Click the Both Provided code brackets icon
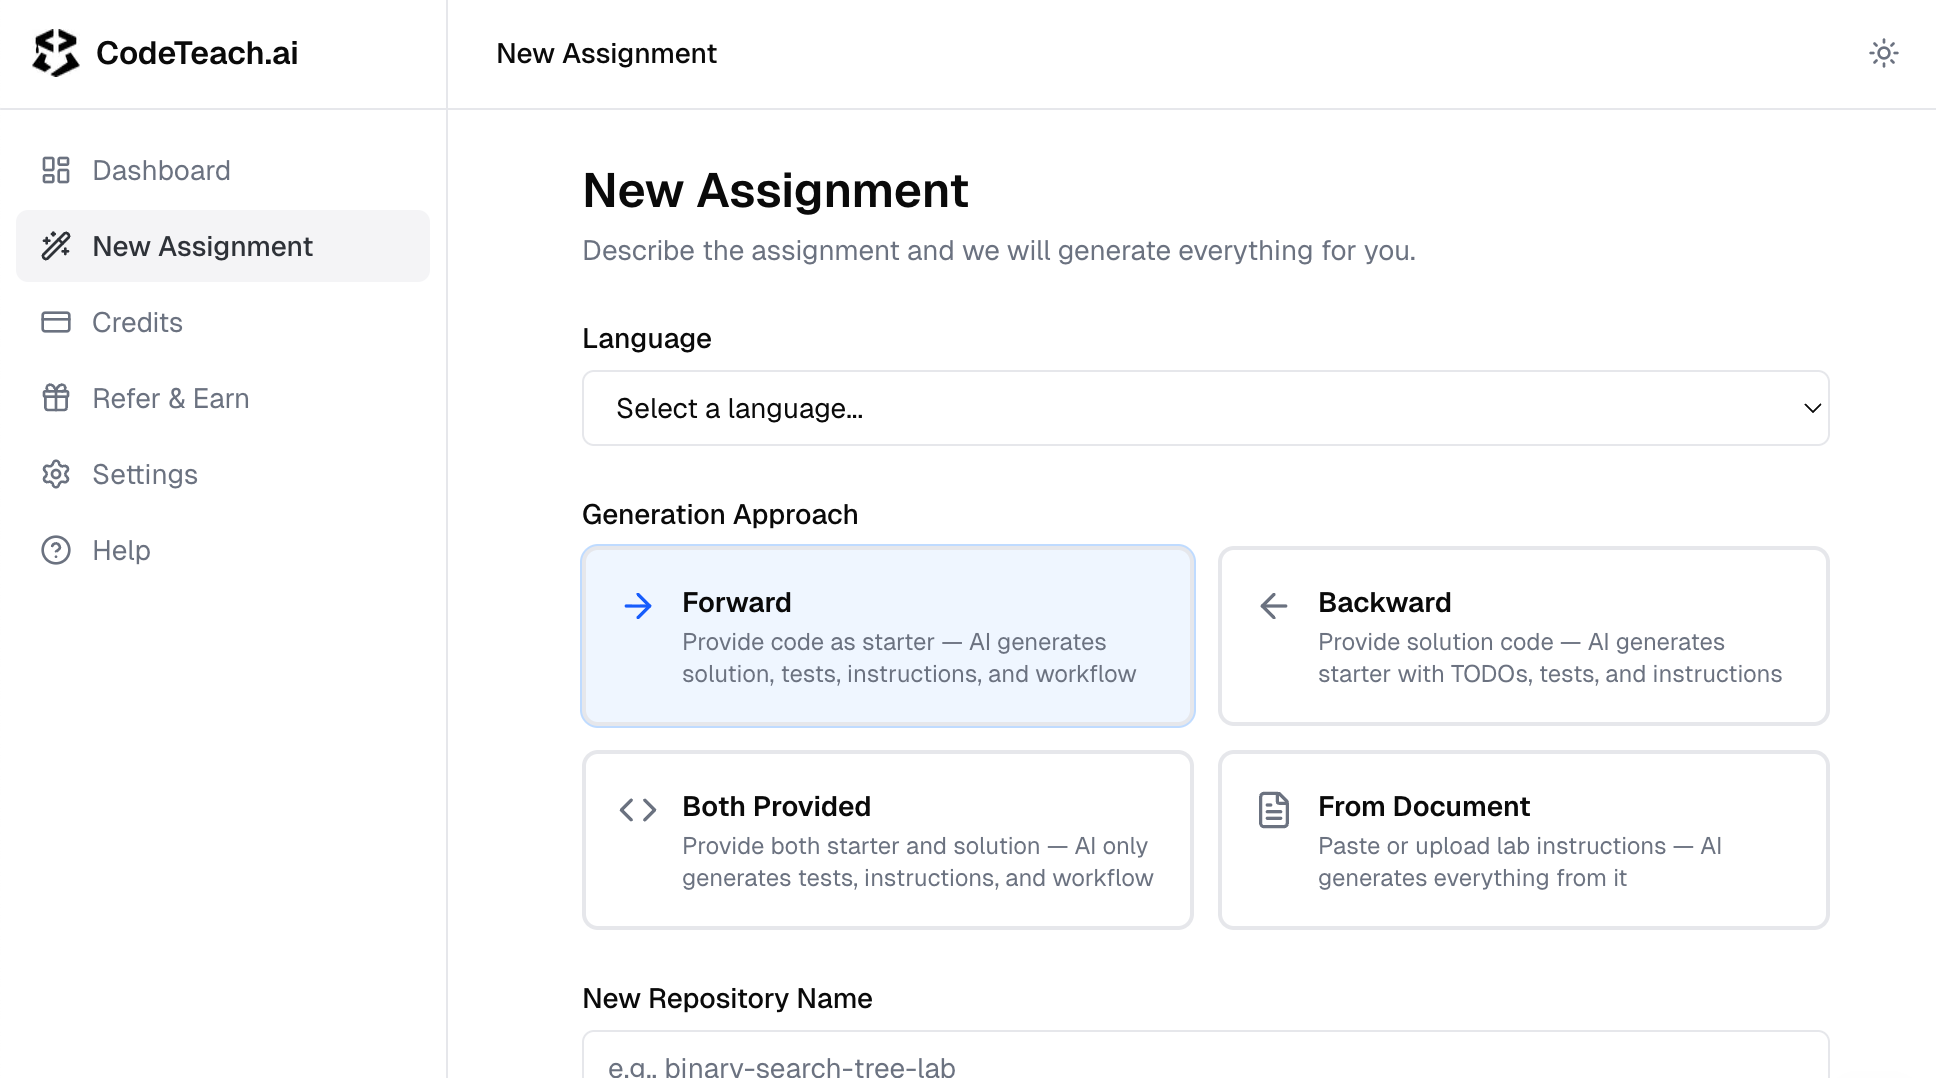This screenshot has height=1078, width=1936. click(638, 810)
